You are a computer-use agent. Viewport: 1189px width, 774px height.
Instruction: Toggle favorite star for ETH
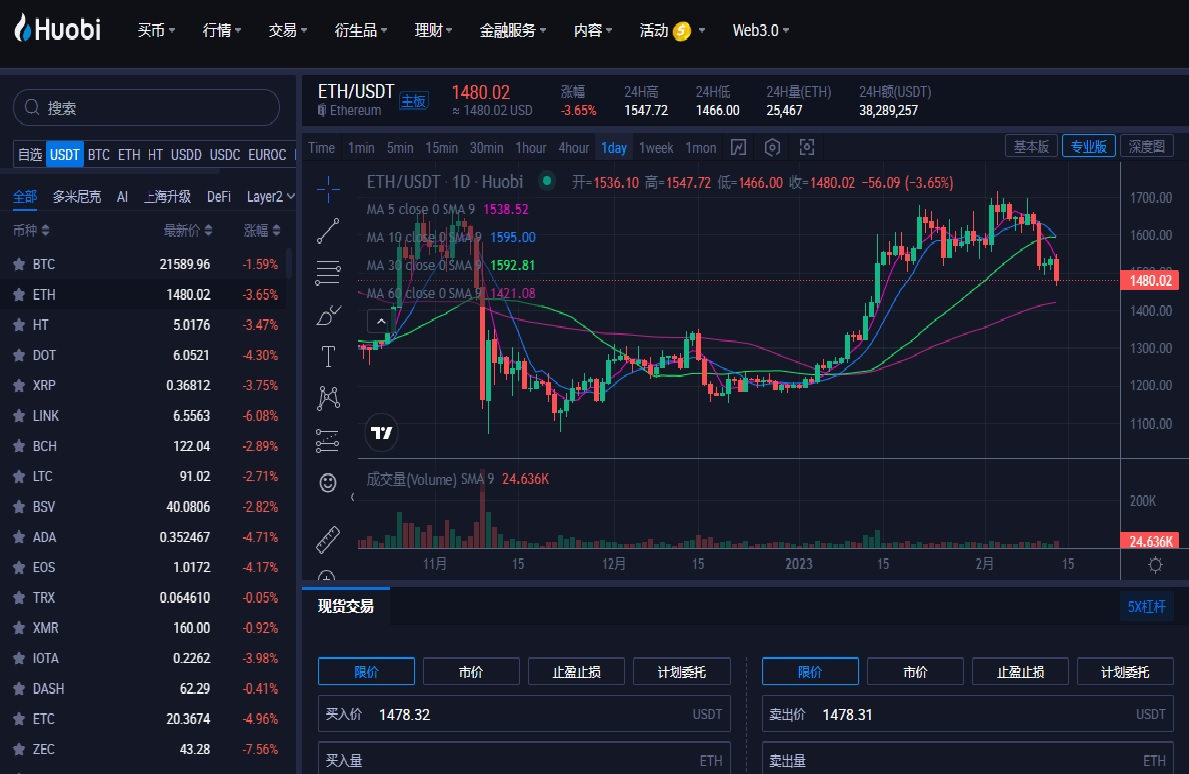click(19, 294)
